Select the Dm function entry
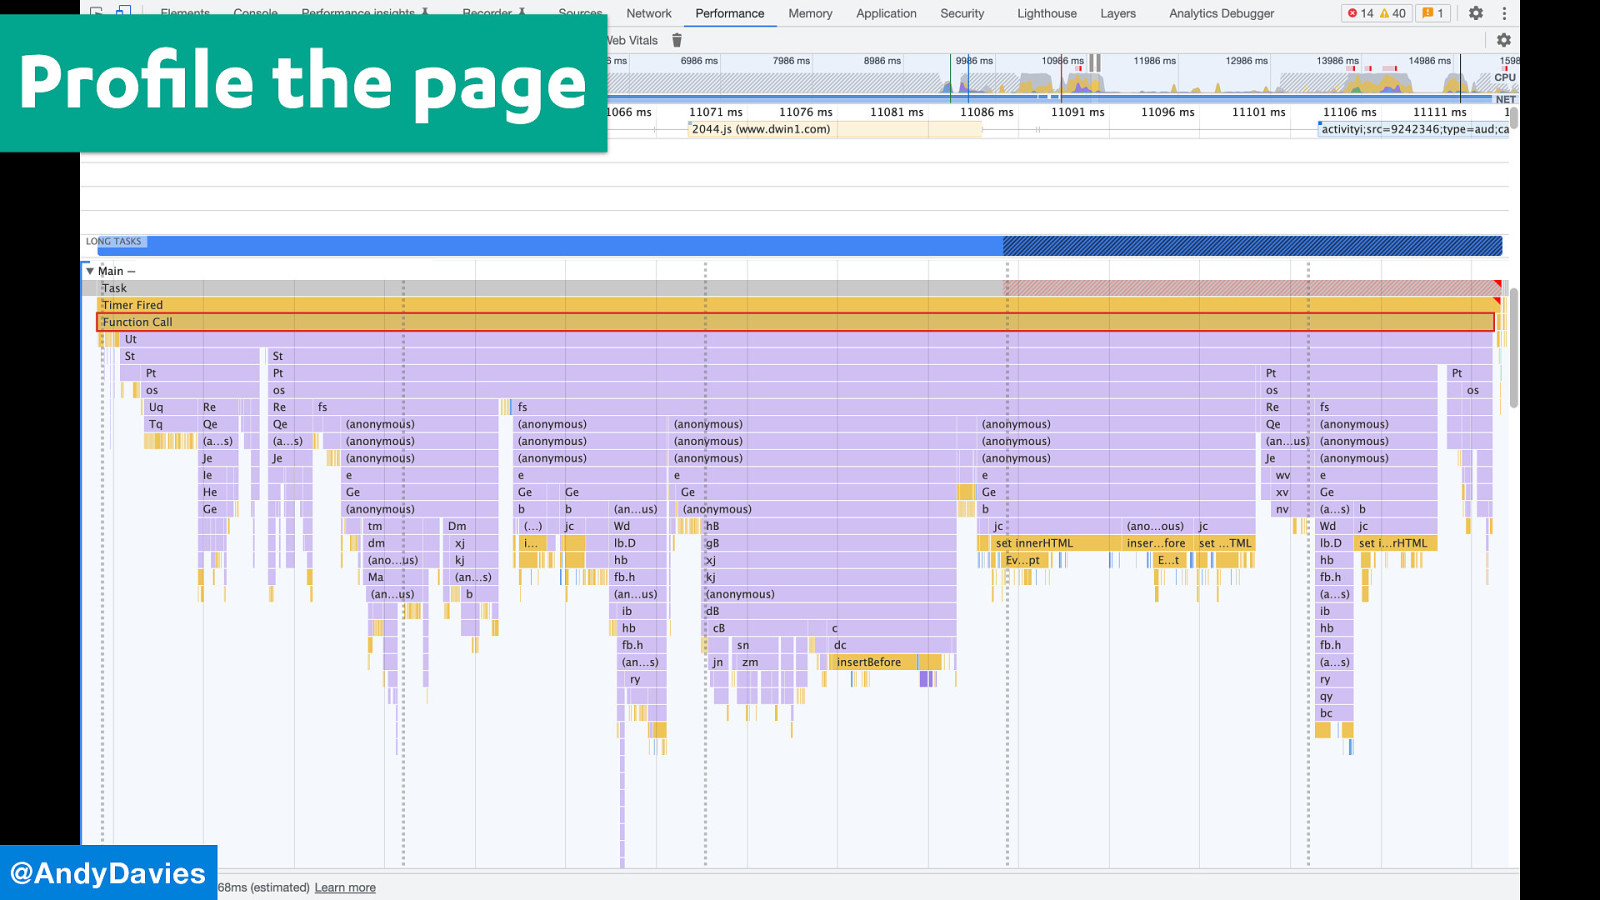The width and height of the screenshot is (1600, 900). pyautogui.click(x=470, y=526)
